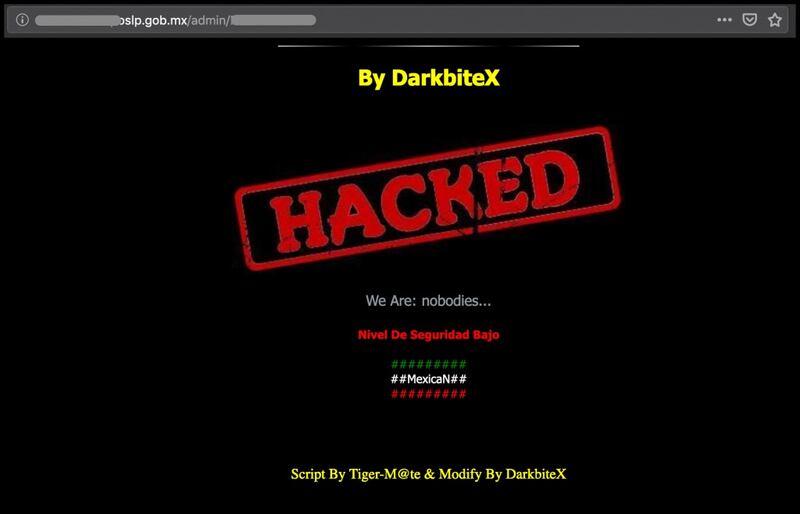This screenshot has width=800, height=514.
Task: Click the white "##MexicaN##" text
Action: (x=429, y=379)
